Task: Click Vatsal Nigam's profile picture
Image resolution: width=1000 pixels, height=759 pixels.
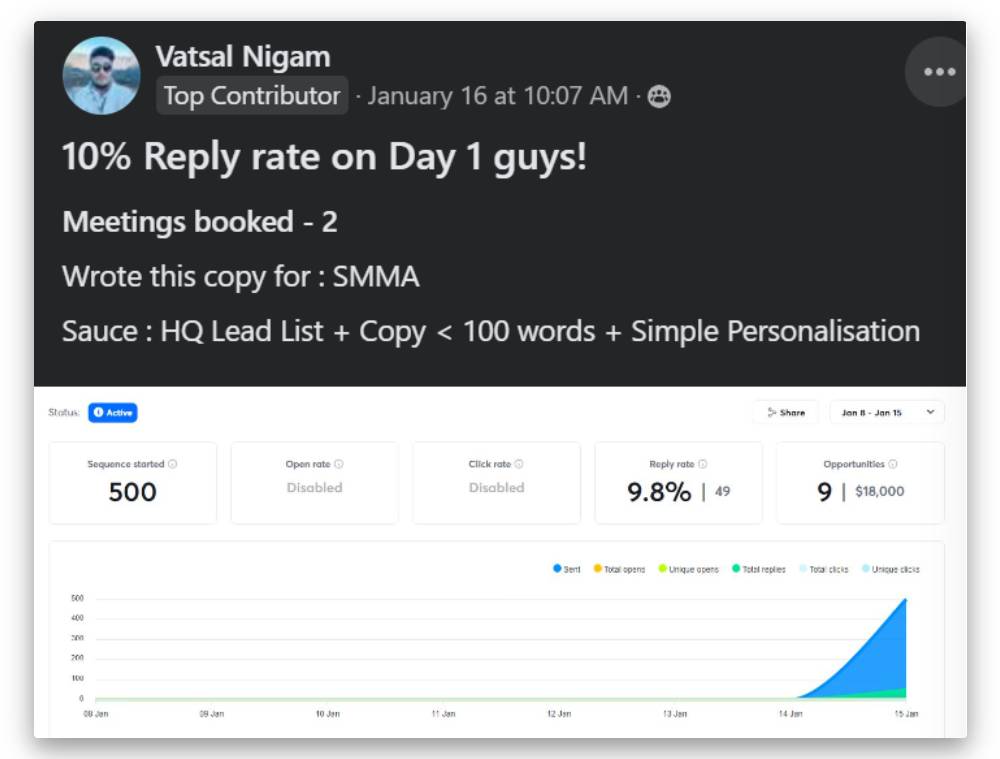Action: pyautogui.click(x=101, y=76)
